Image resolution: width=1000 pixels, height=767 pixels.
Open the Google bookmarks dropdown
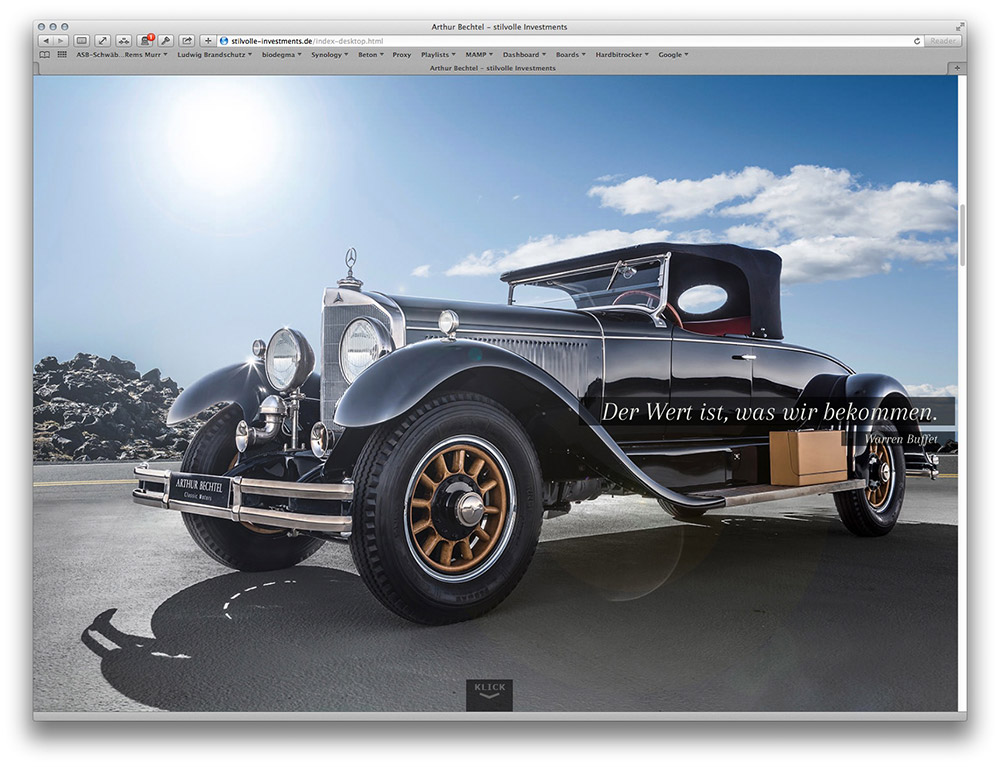[673, 55]
